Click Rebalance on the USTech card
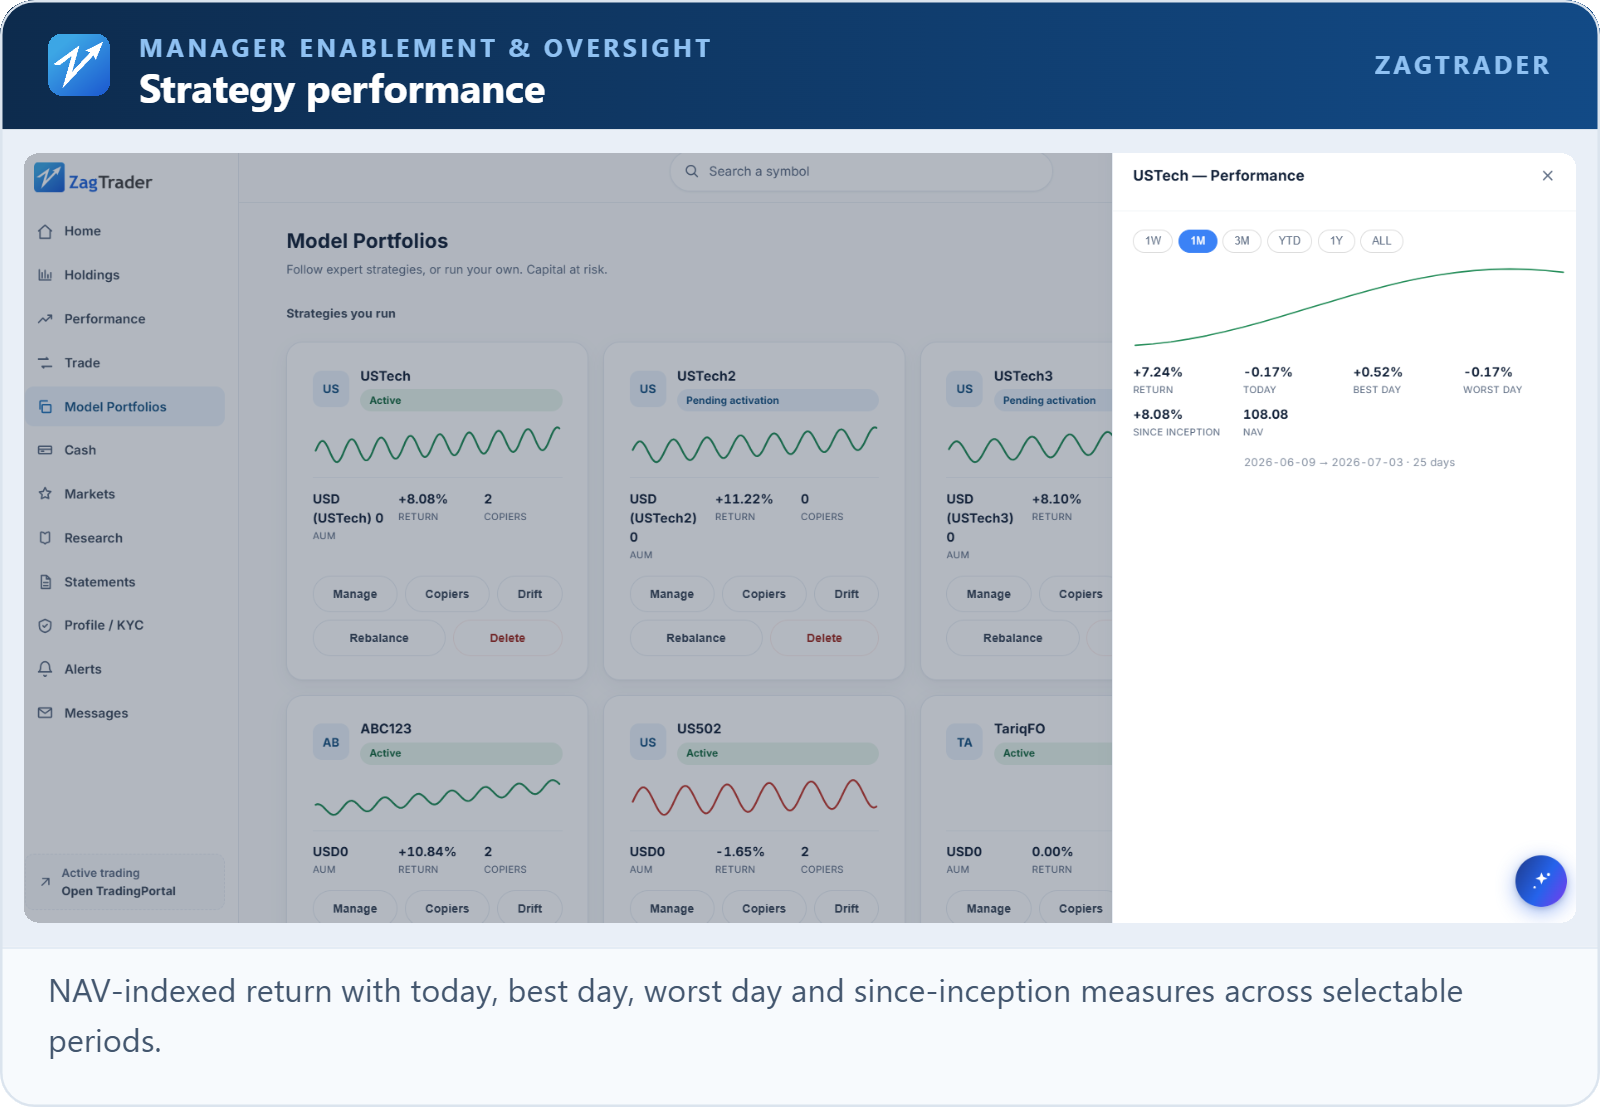1600x1107 pixels. pos(379,638)
